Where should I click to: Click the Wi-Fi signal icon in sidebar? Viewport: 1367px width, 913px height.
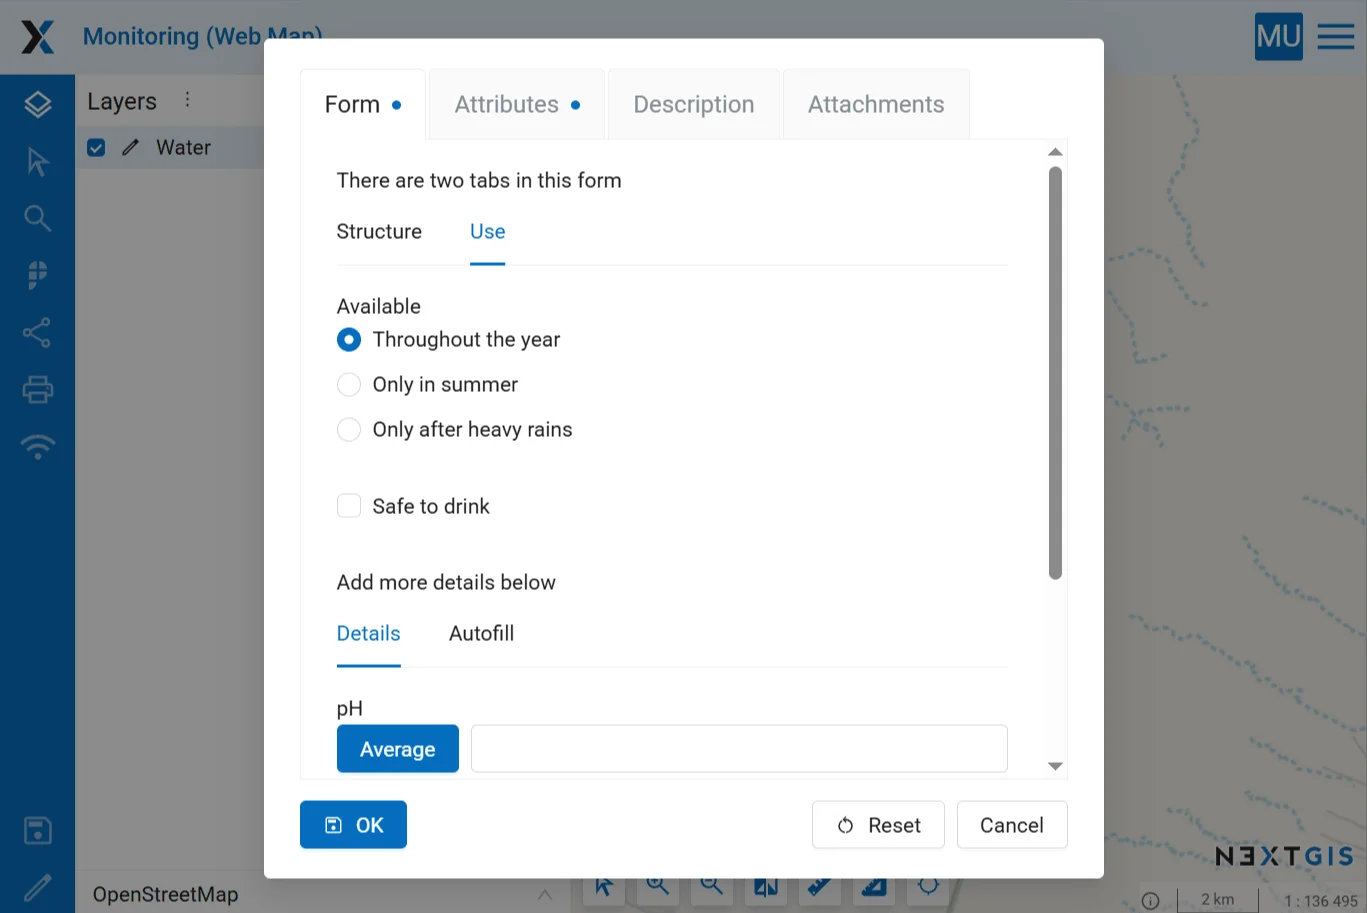click(x=37, y=446)
